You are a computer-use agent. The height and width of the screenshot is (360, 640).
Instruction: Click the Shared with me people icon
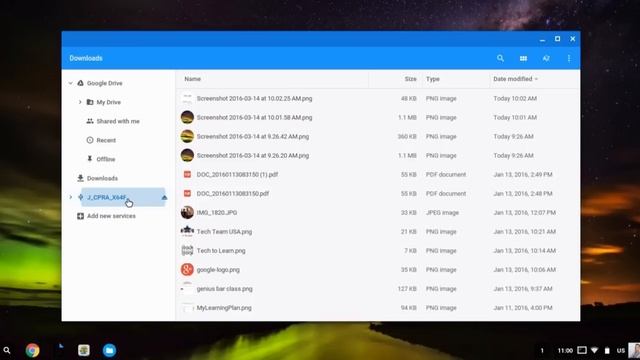tap(90, 121)
